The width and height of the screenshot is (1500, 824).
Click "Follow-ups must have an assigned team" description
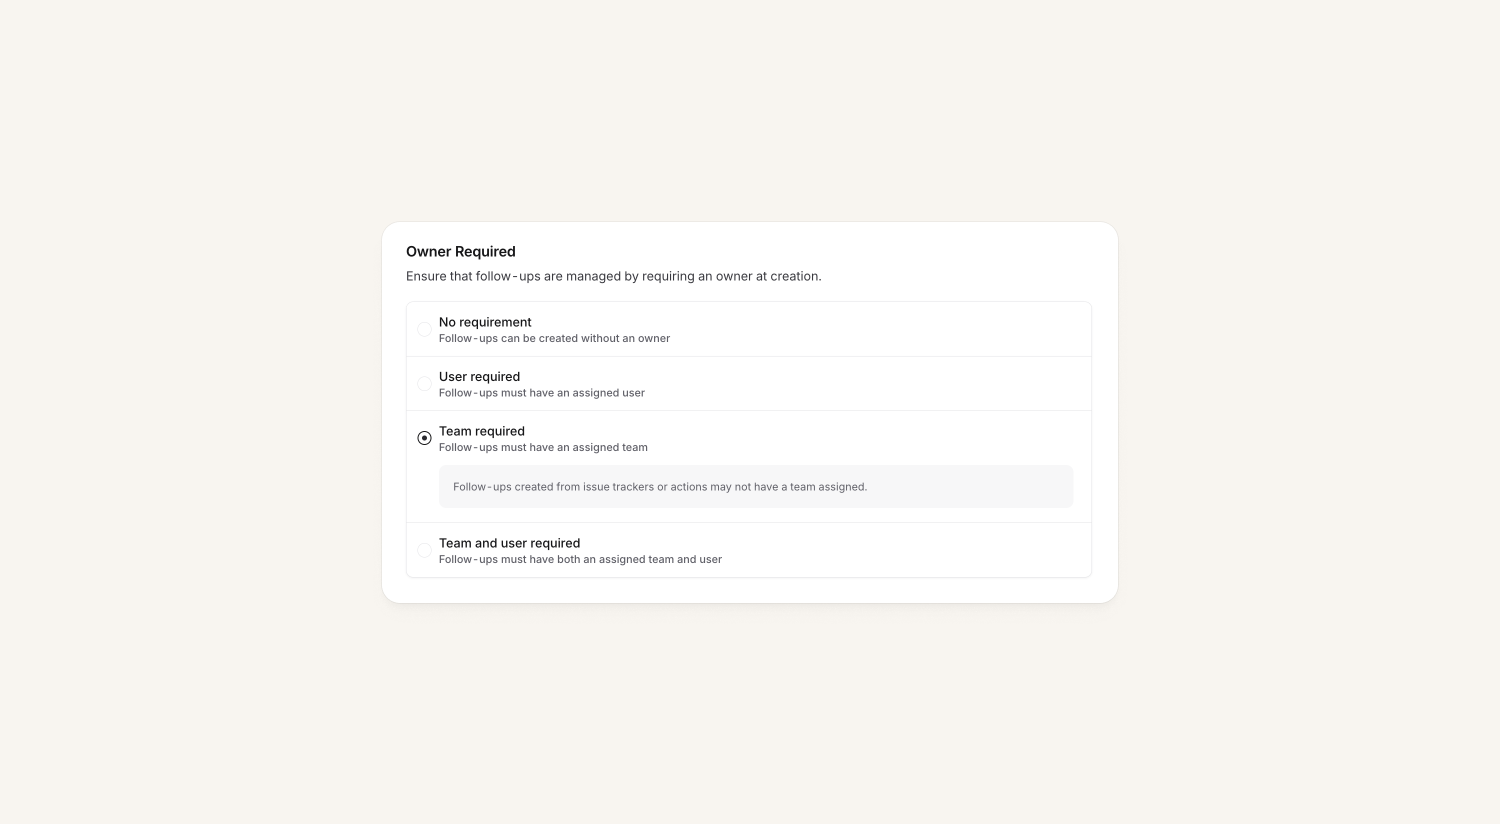point(543,448)
